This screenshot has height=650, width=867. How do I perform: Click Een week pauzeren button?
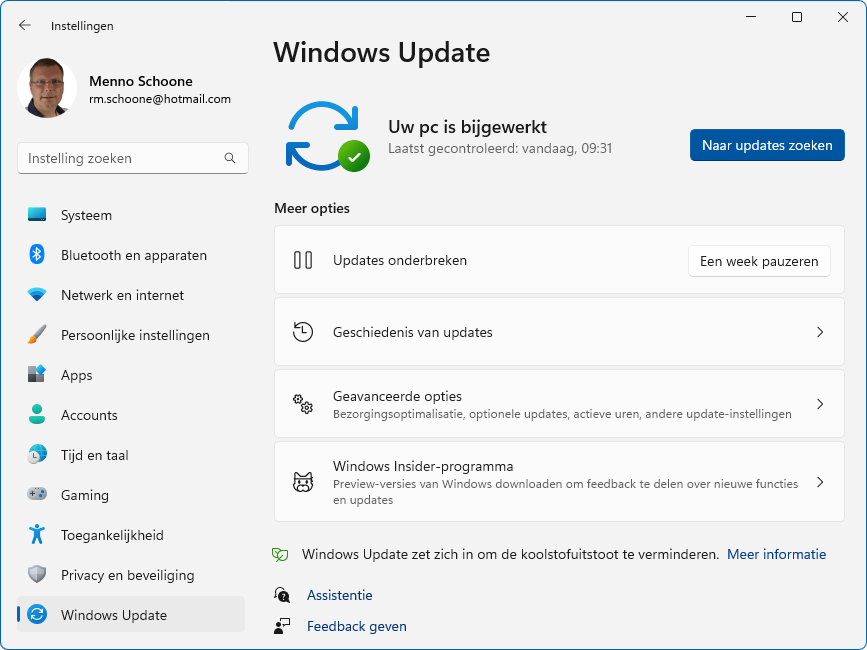[x=759, y=261]
